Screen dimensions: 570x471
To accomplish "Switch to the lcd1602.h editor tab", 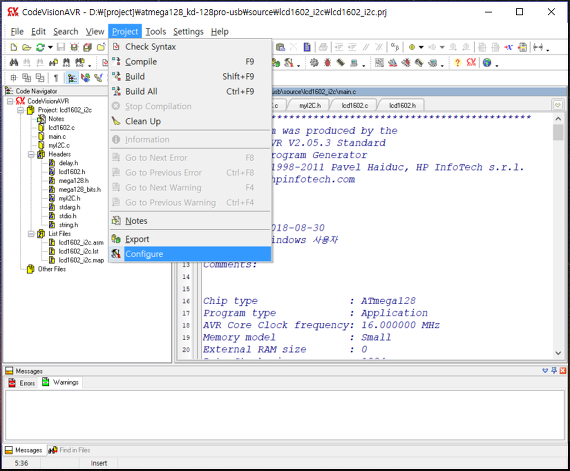I will (402, 105).
